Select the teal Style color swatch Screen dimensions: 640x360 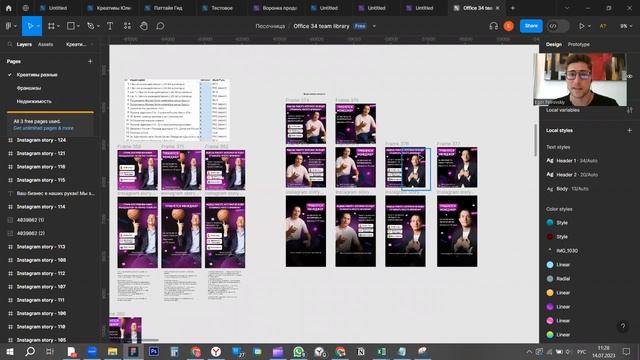click(x=550, y=222)
